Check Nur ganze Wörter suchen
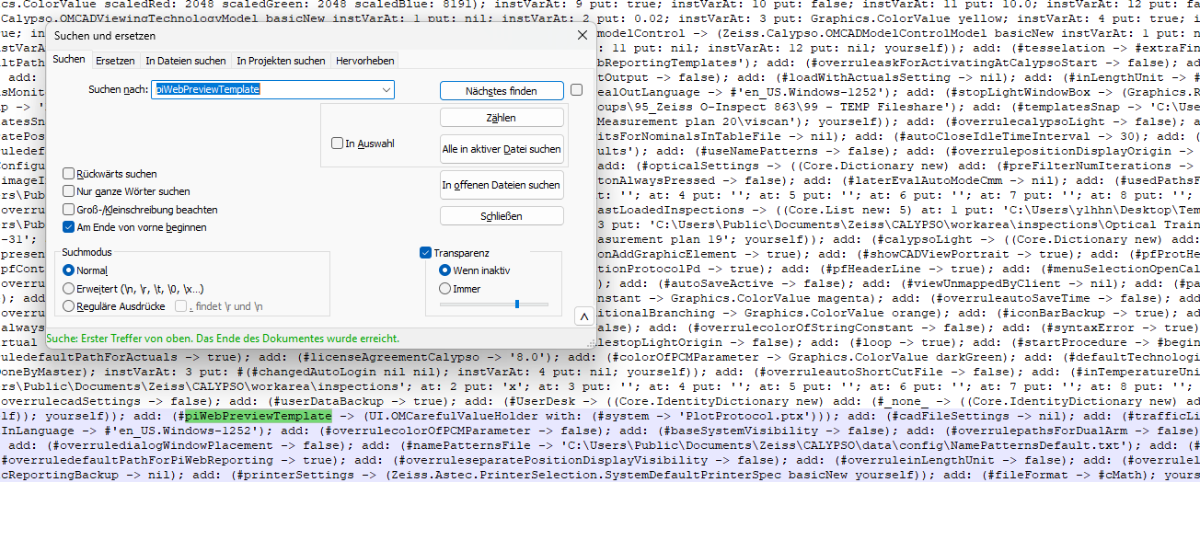Image resolution: width=1200 pixels, height=540 pixels. pyautogui.click(x=69, y=192)
